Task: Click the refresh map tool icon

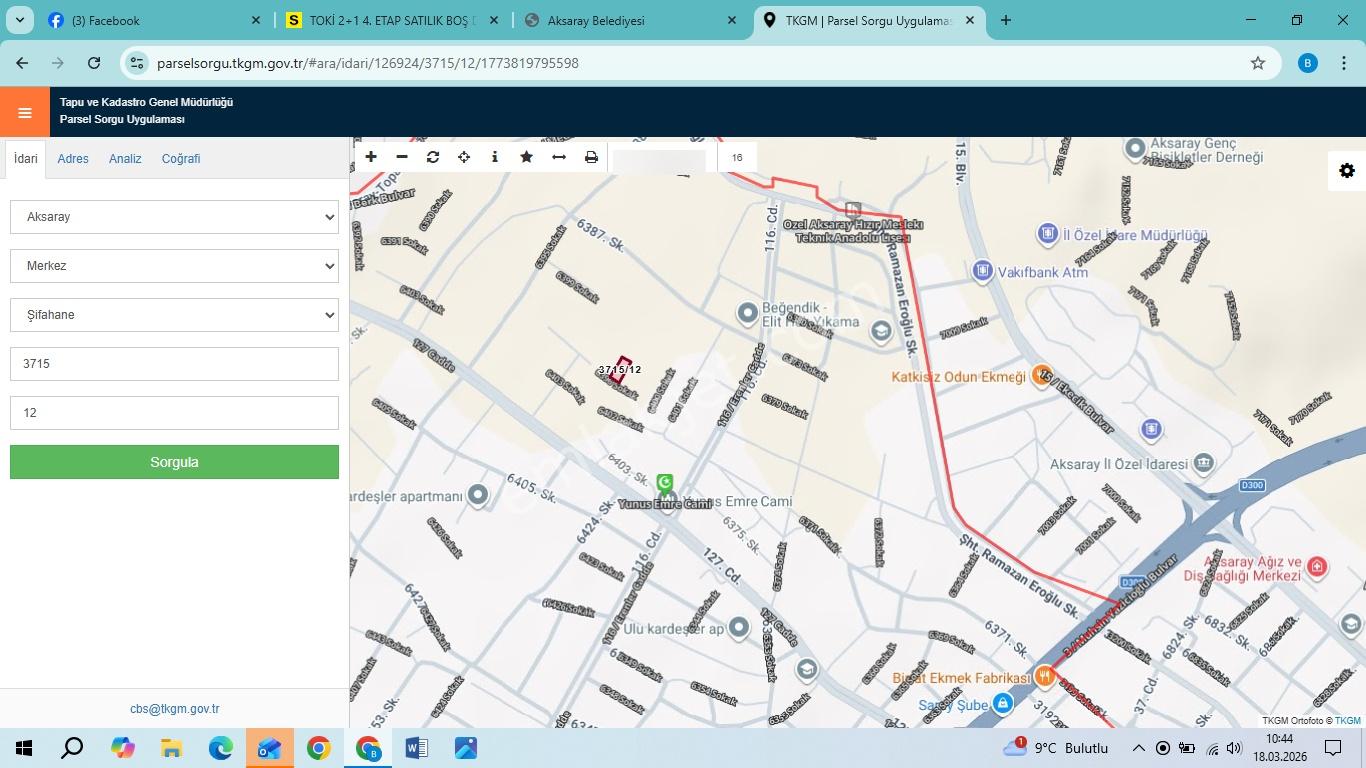Action: [x=433, y=157]
